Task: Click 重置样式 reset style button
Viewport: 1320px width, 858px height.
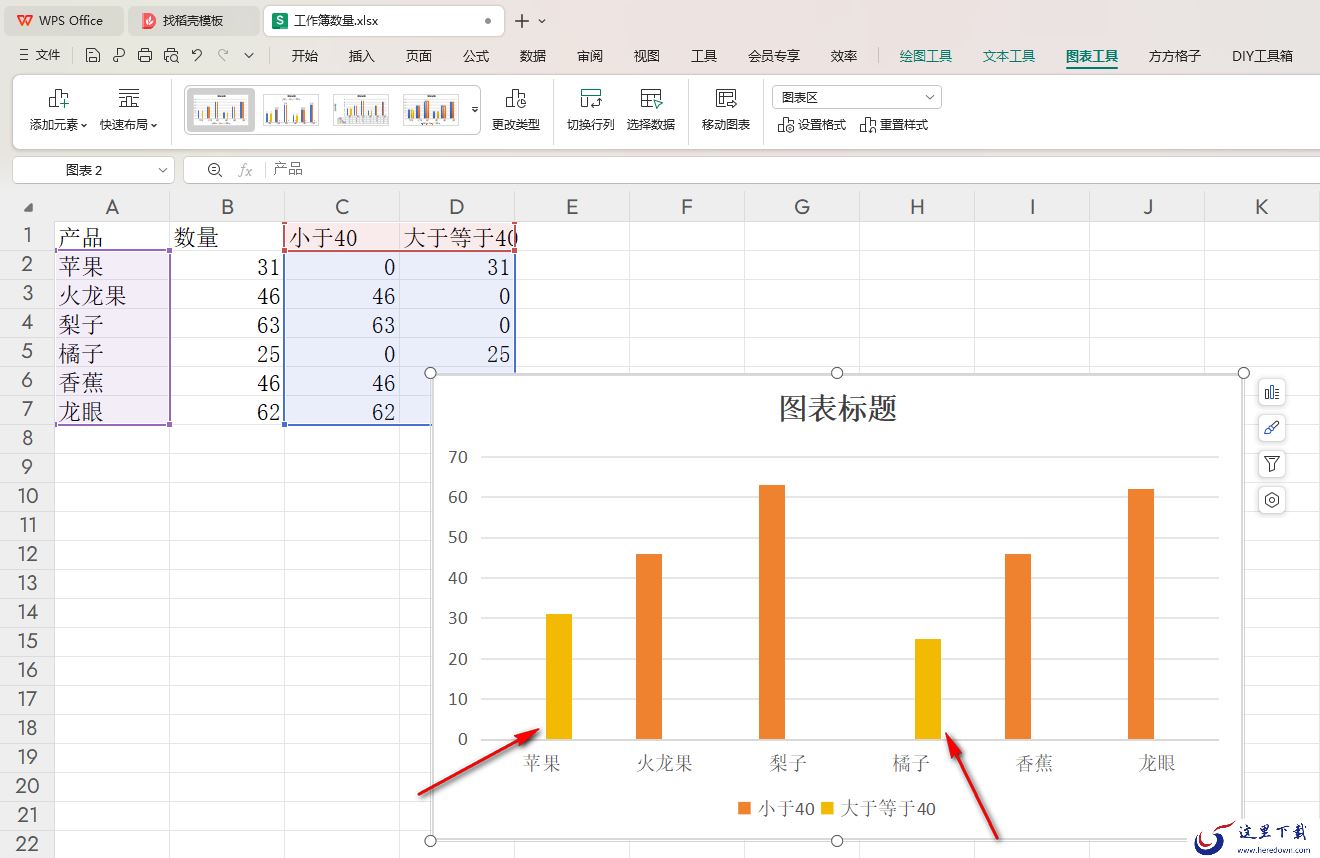Action: (x=894, y=125)
